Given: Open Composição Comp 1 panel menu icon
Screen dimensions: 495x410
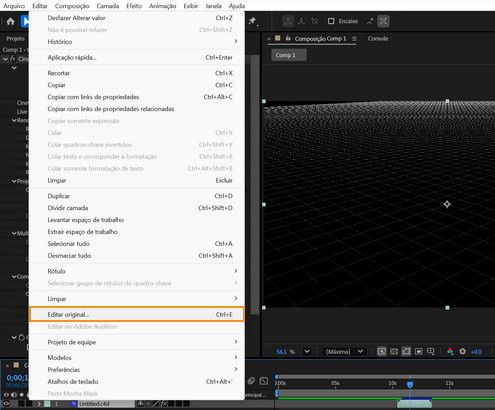Looking at the screenshot, I should (x=354, y=39).
